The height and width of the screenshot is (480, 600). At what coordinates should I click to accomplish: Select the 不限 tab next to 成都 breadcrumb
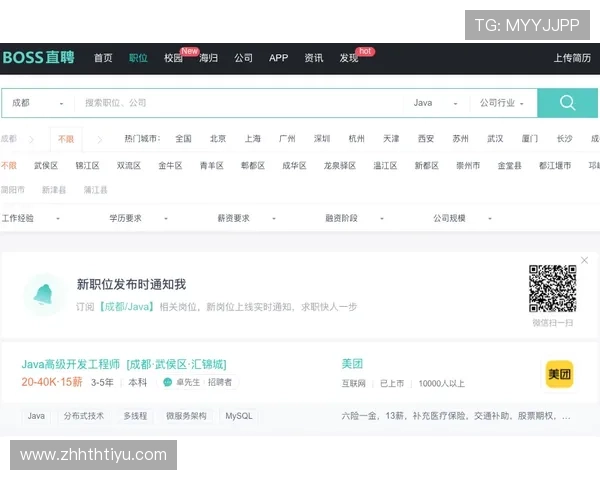(66, 139)
